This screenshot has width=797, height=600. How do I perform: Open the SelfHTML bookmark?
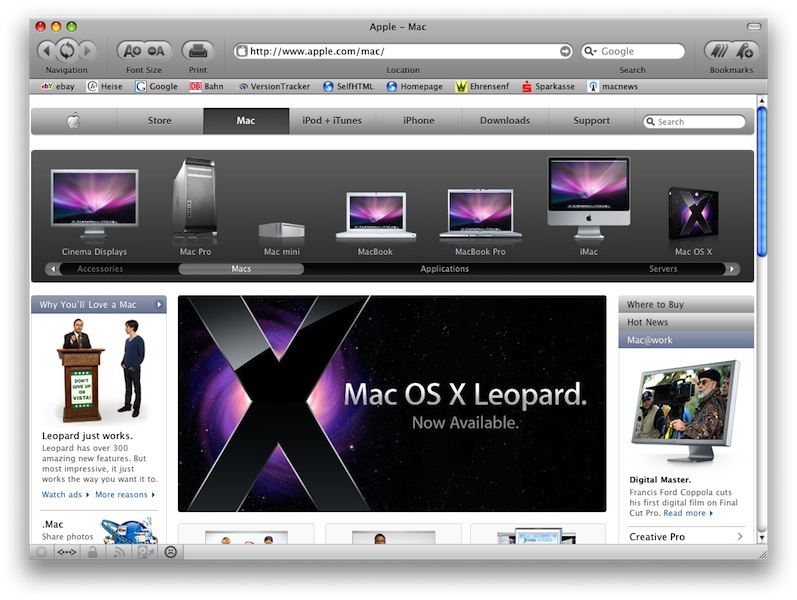pyautogui.click(x=349, y=86)
